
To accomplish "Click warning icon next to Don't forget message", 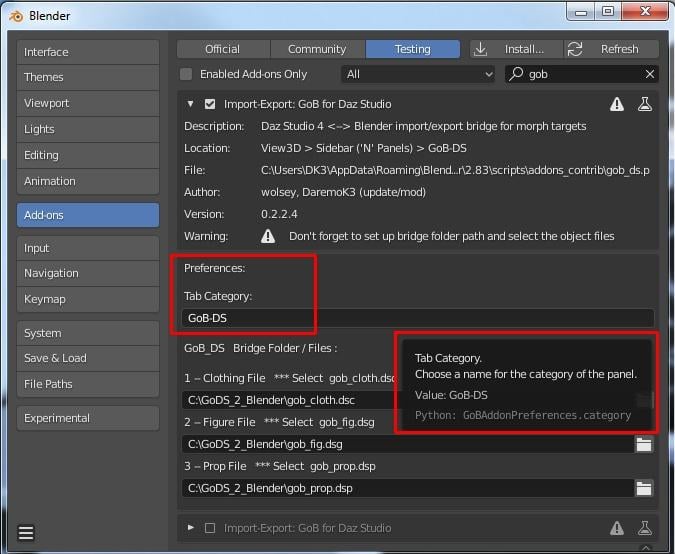I will [x=268, y=236].
